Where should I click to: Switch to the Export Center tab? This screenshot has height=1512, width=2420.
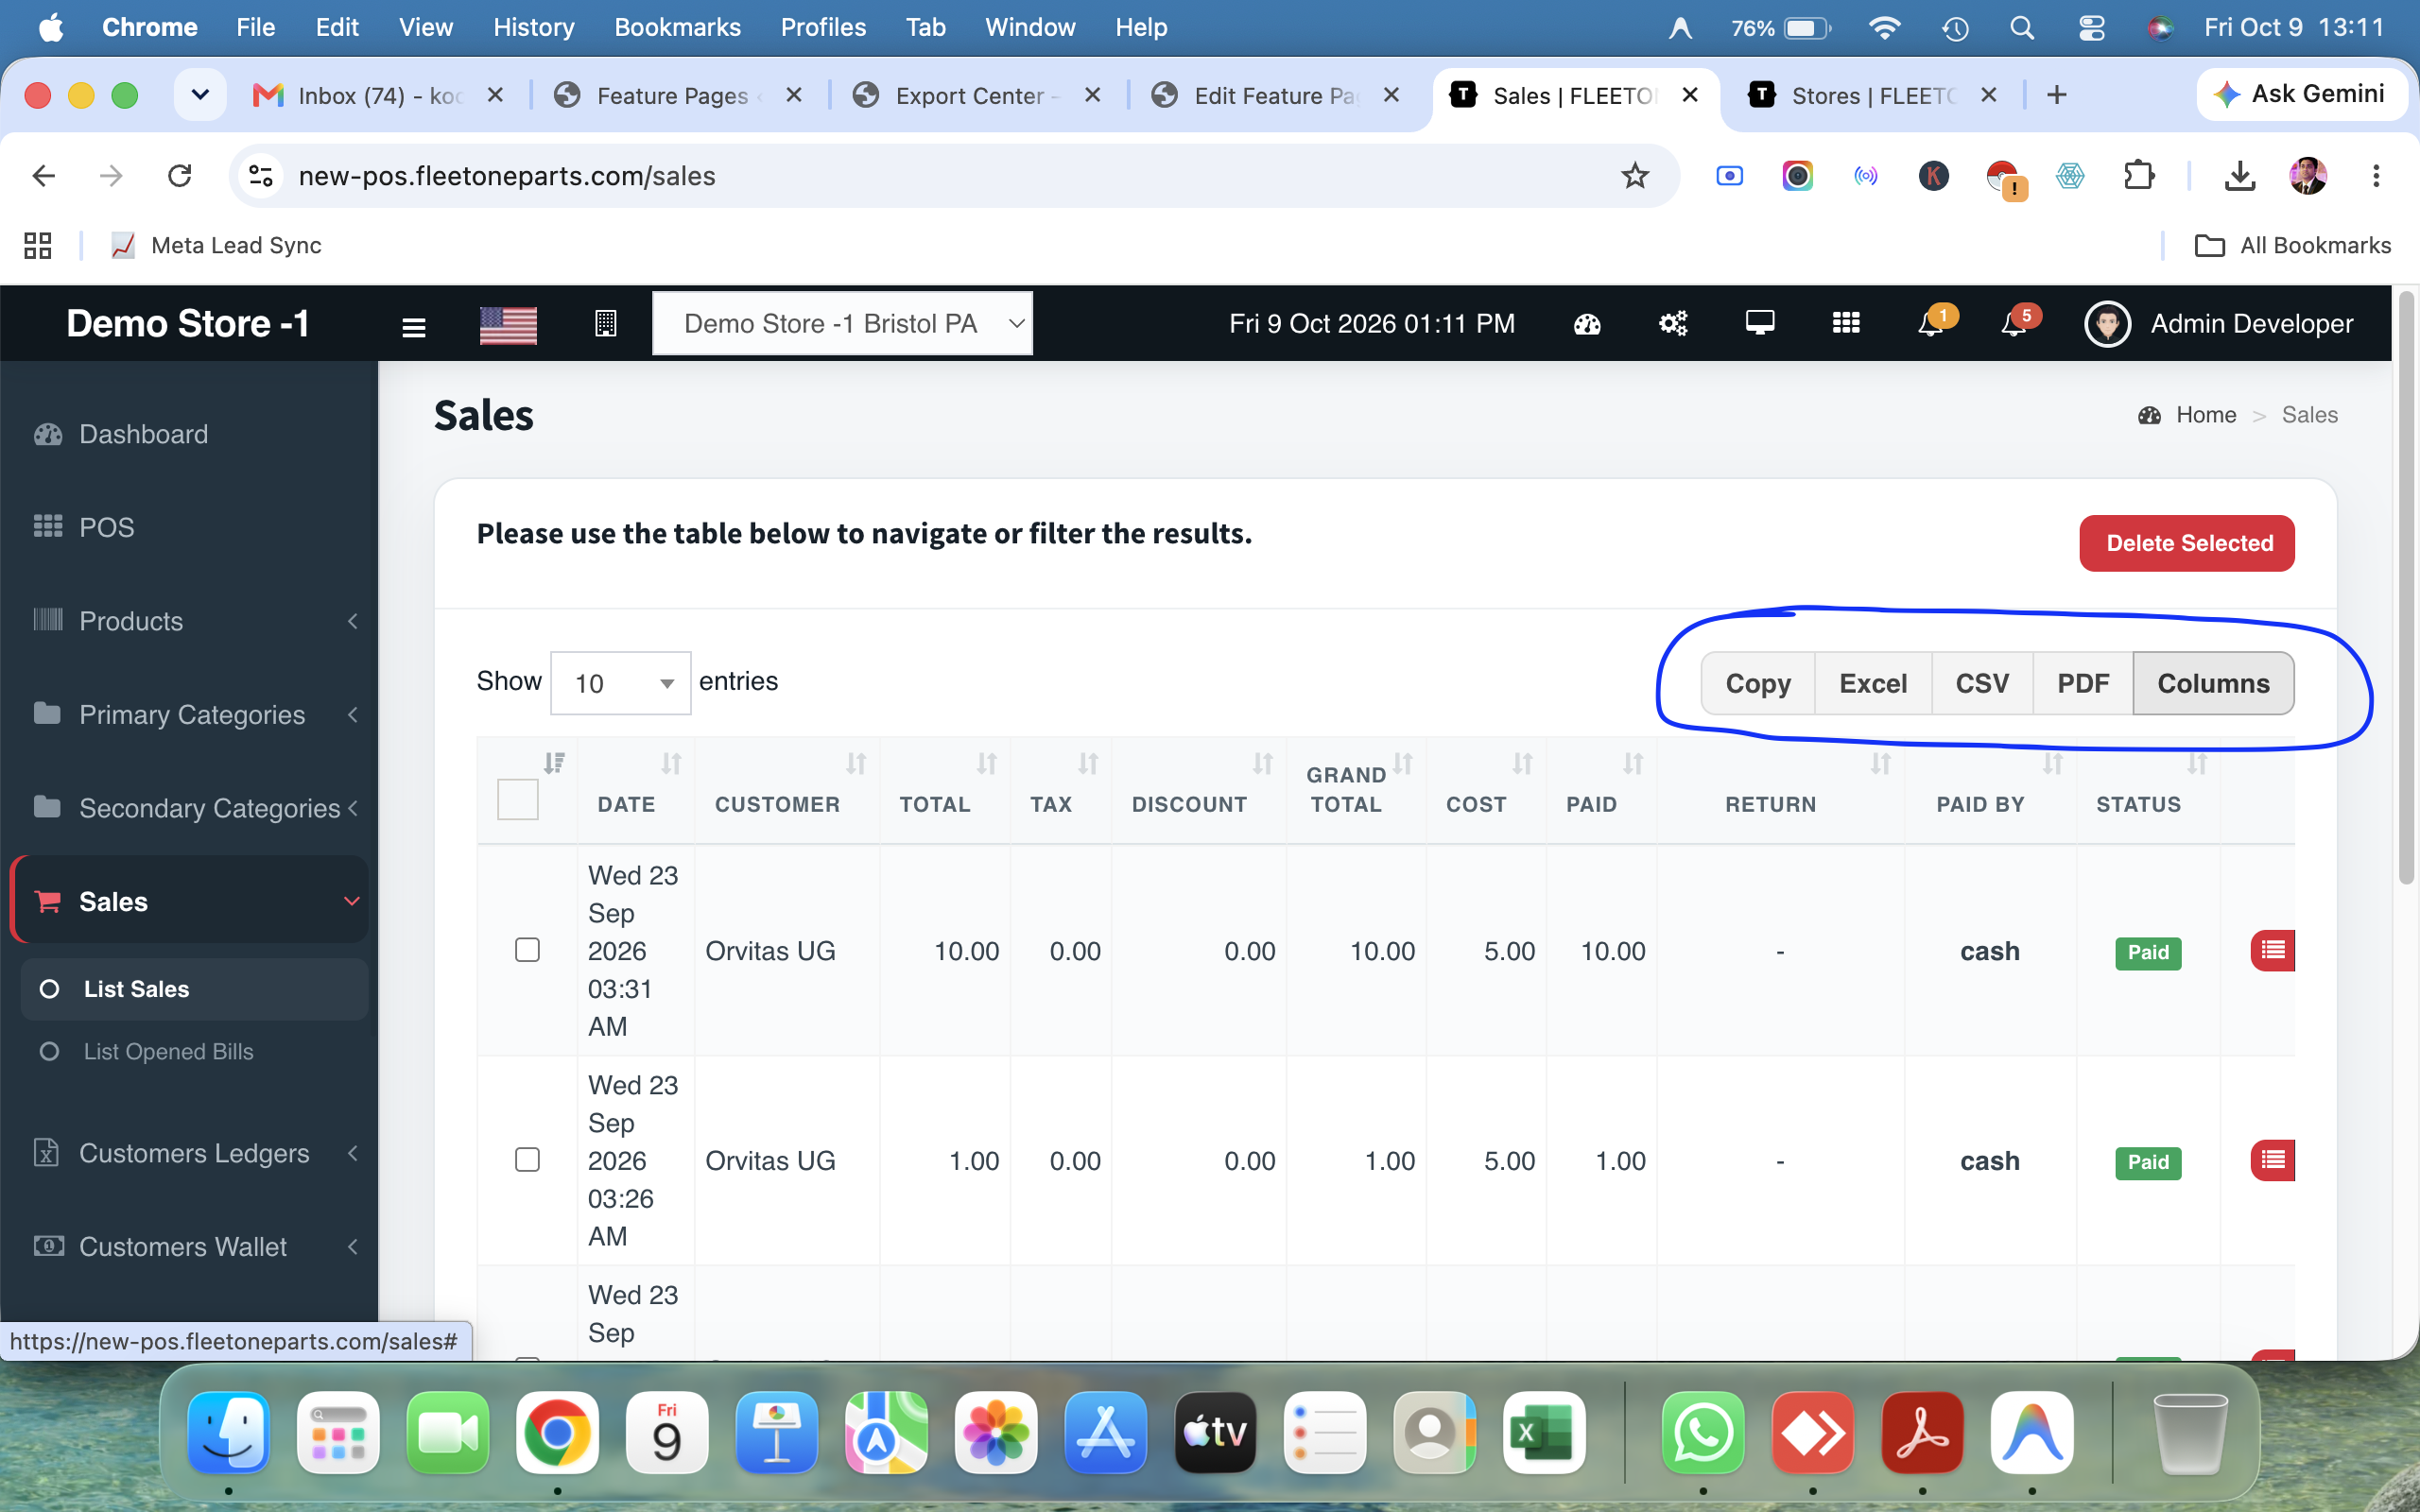pyautogui.click(x=977, y=96)
